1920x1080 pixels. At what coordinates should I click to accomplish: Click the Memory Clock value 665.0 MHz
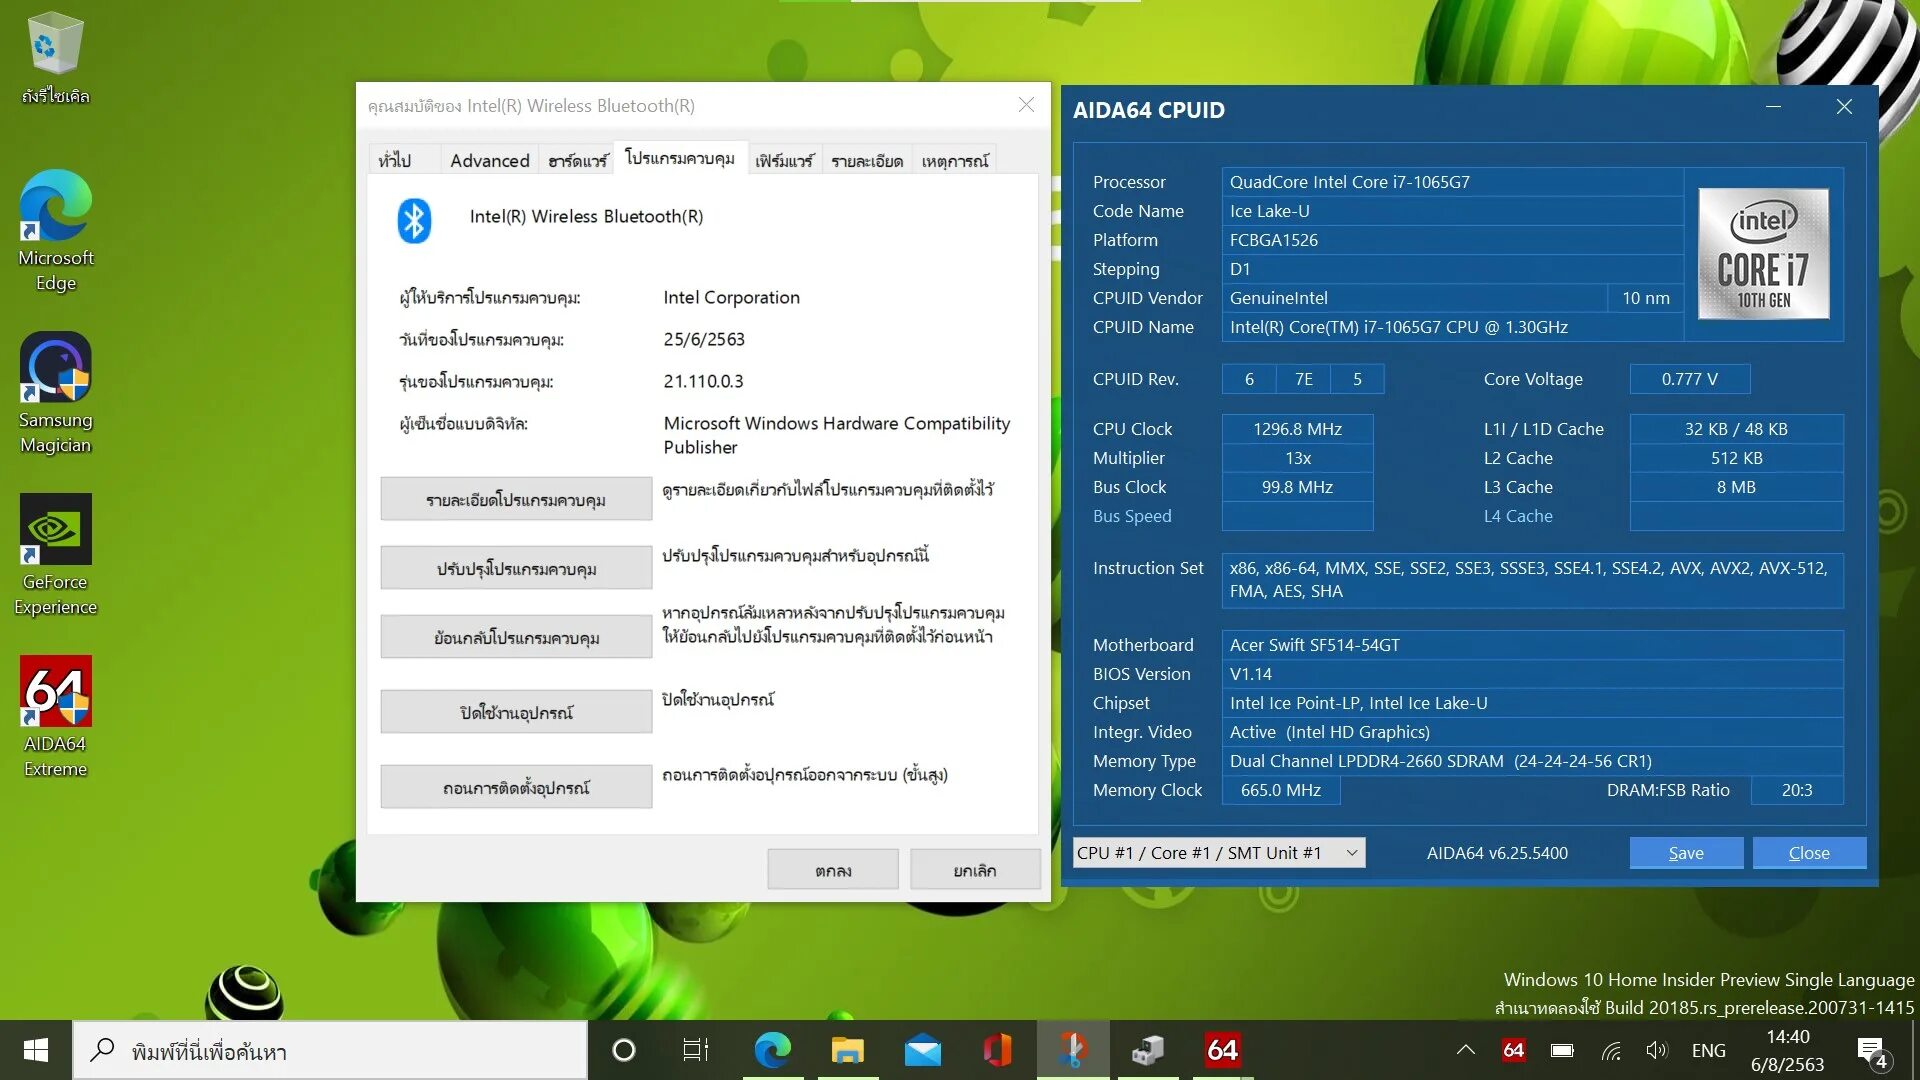(x=1281, y=790)
